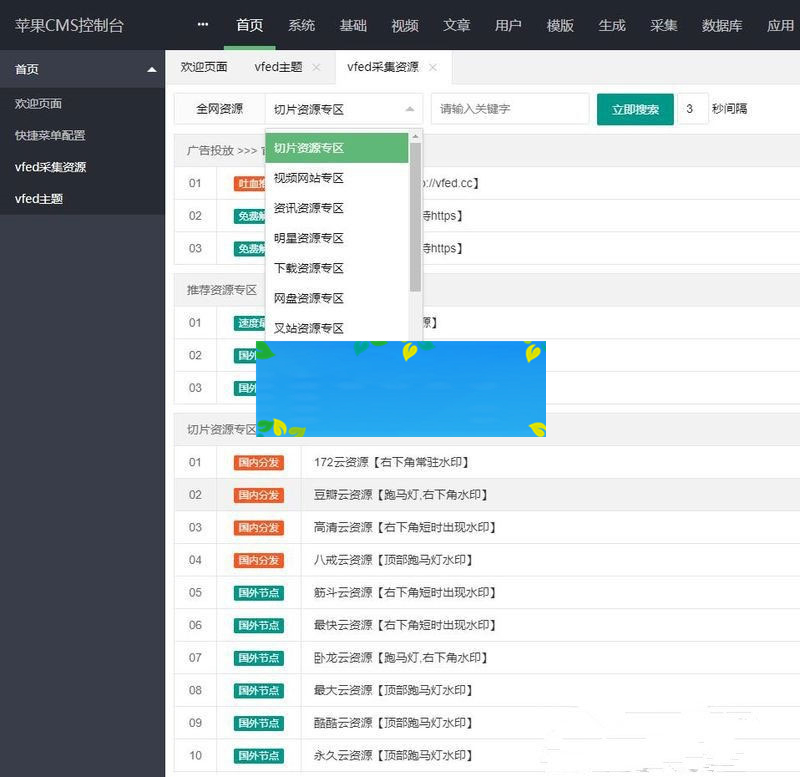Click the 国内分发 badge on 172云资源 row
The height and width of the screenshot is (777, 800).
coord(257,461)
